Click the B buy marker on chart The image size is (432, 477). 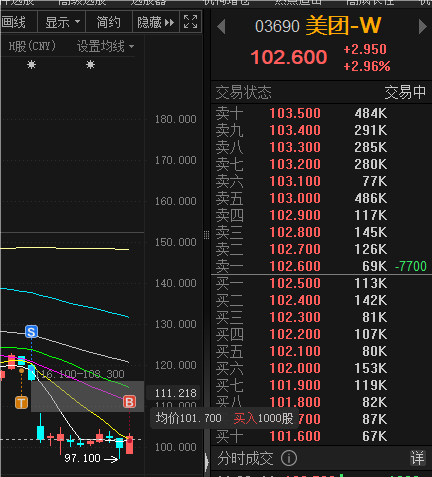(129, 402)
